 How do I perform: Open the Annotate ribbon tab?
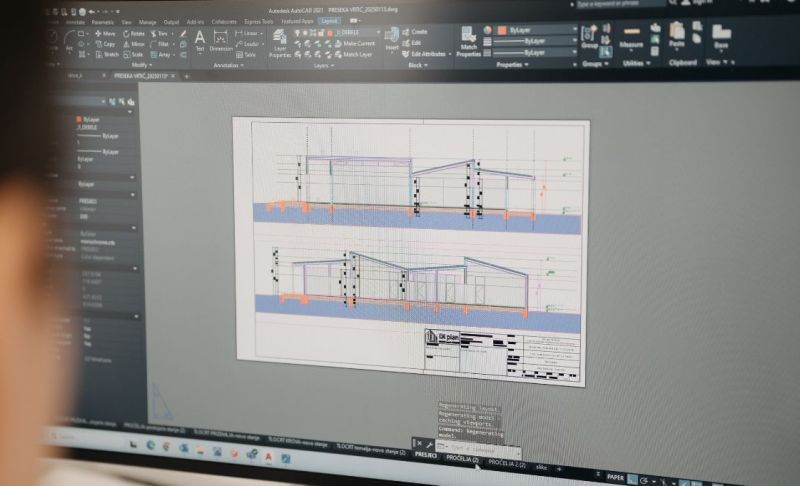pos(76,20)
